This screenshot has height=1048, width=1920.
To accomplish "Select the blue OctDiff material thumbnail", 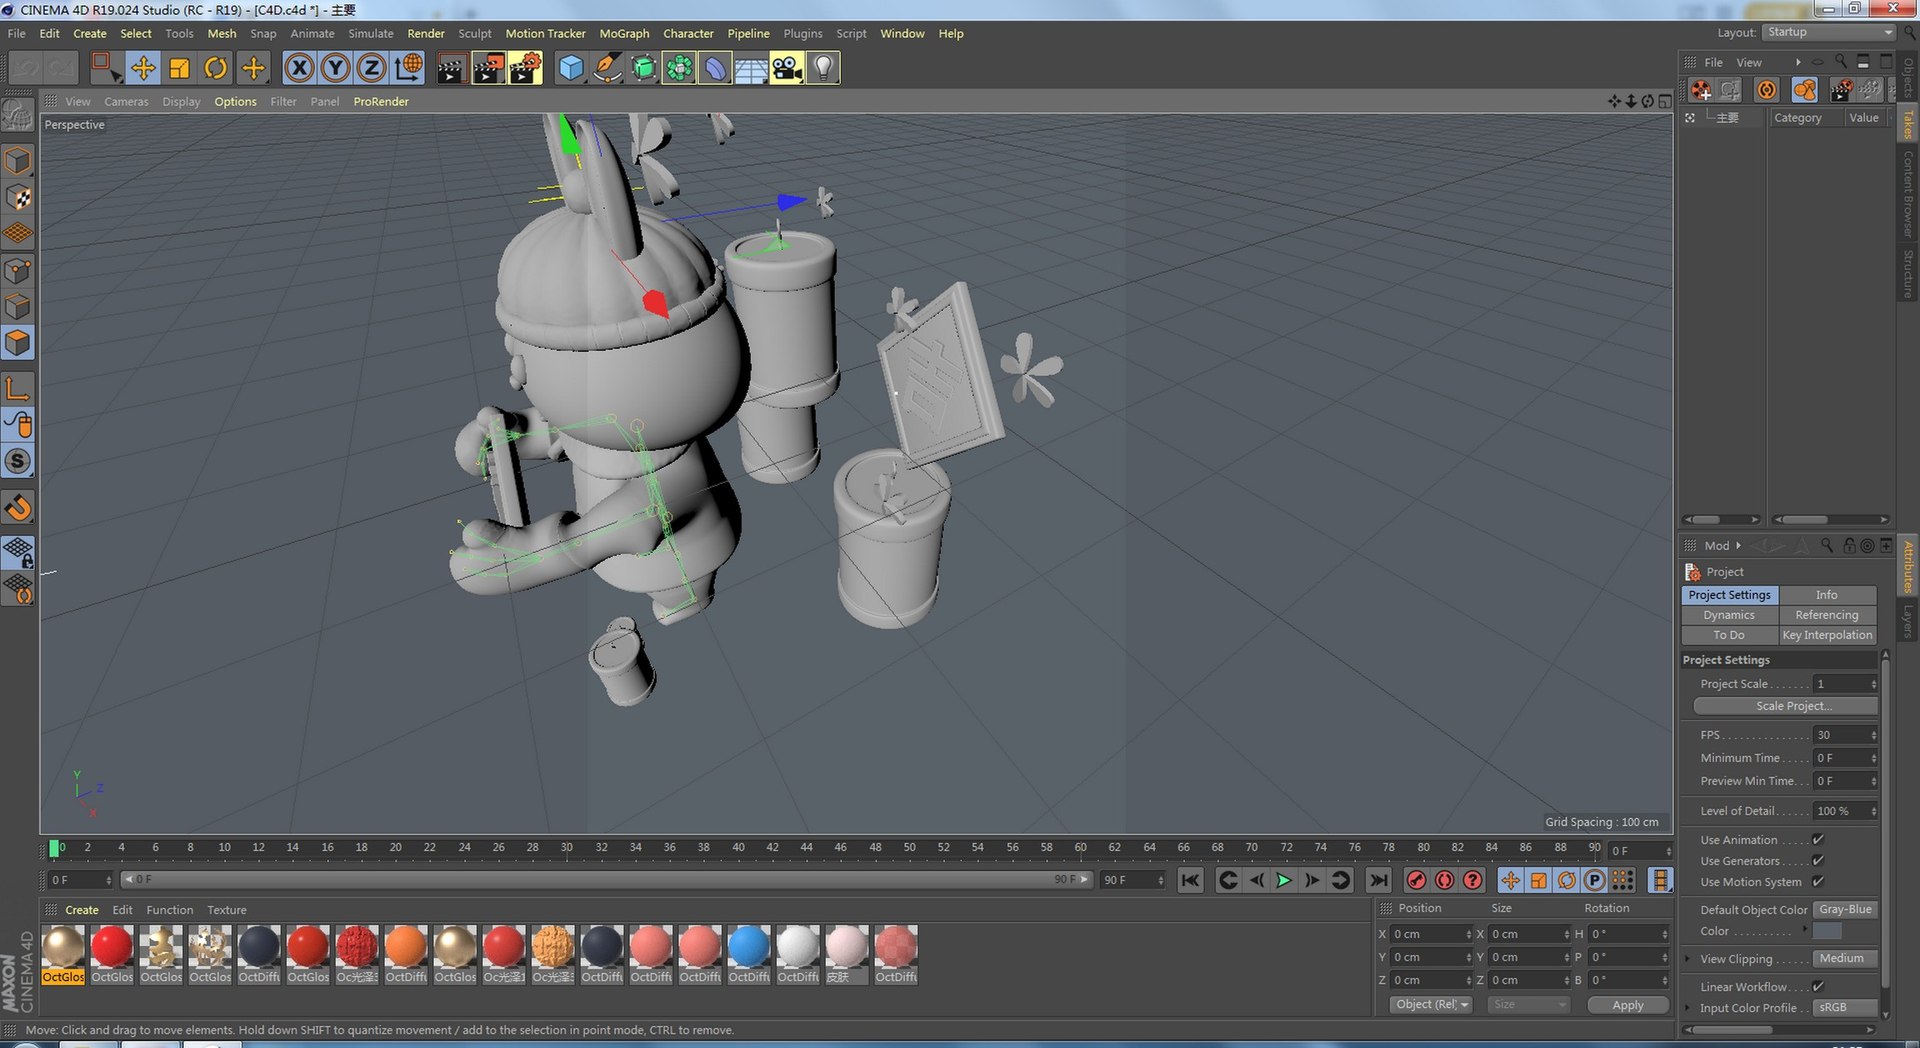I will [x=749, y=955].
